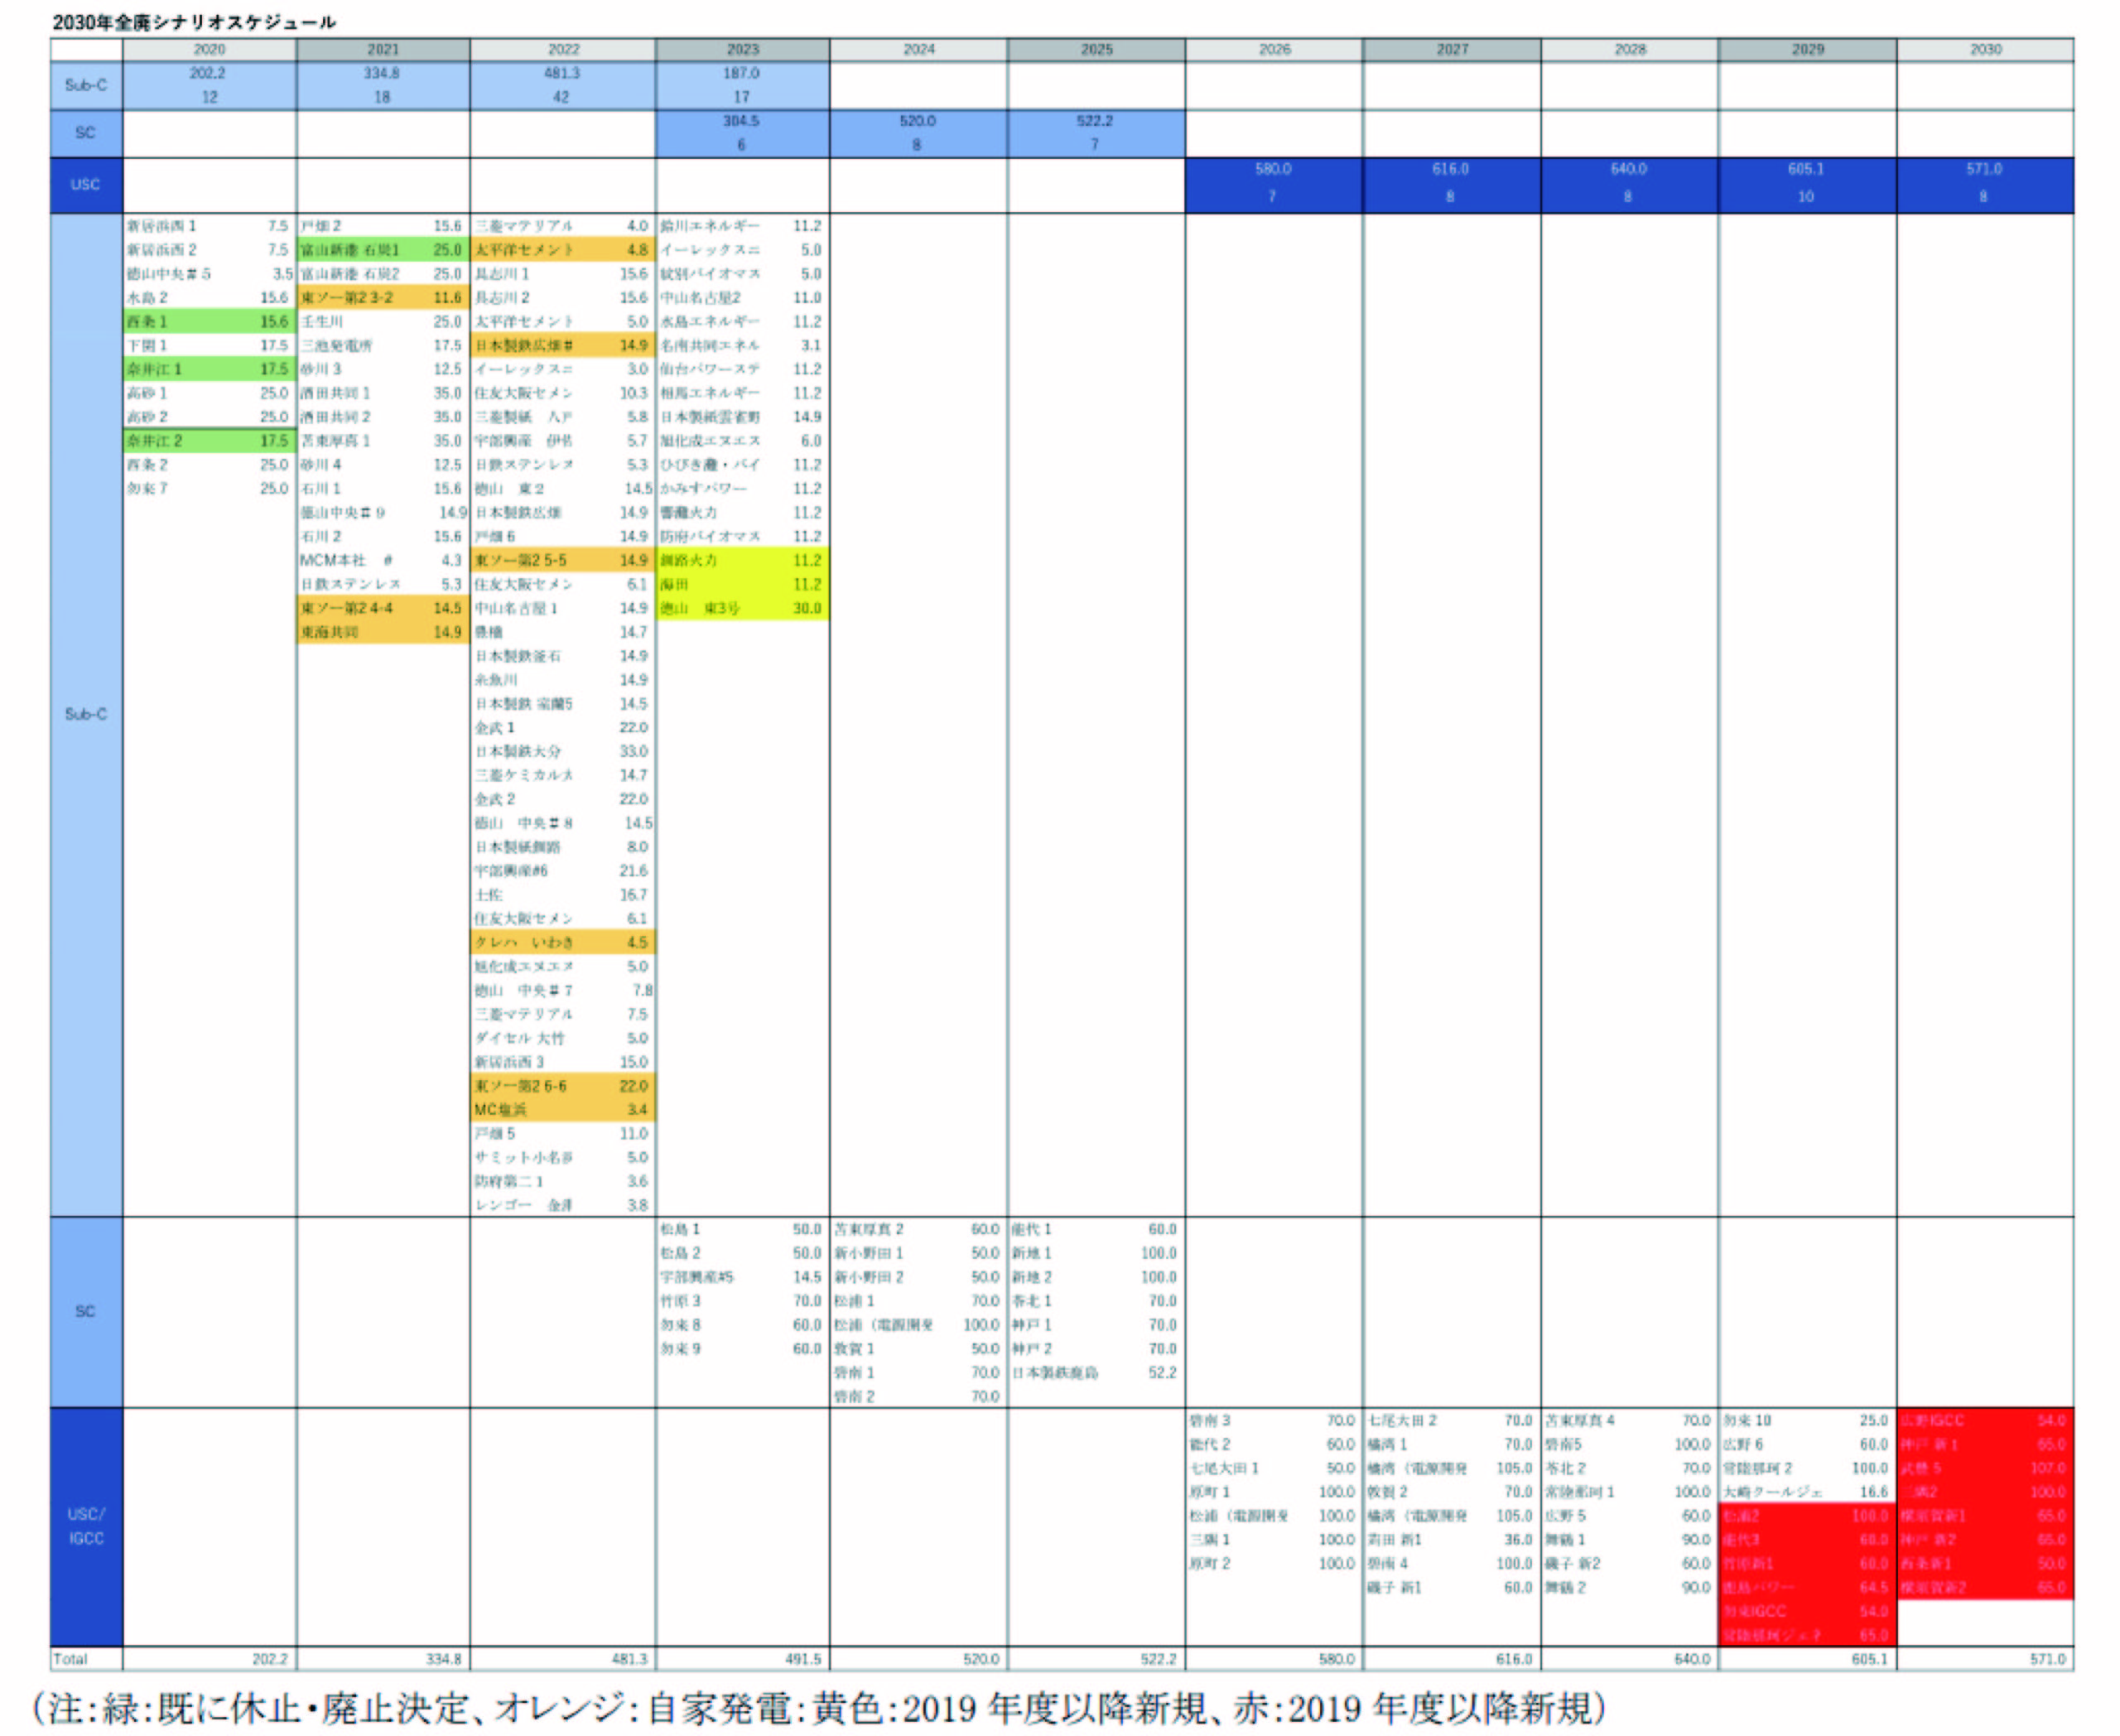Click the green 奈井江 2 row
The image size is (2120, 1736).
[x=209, y=441]
